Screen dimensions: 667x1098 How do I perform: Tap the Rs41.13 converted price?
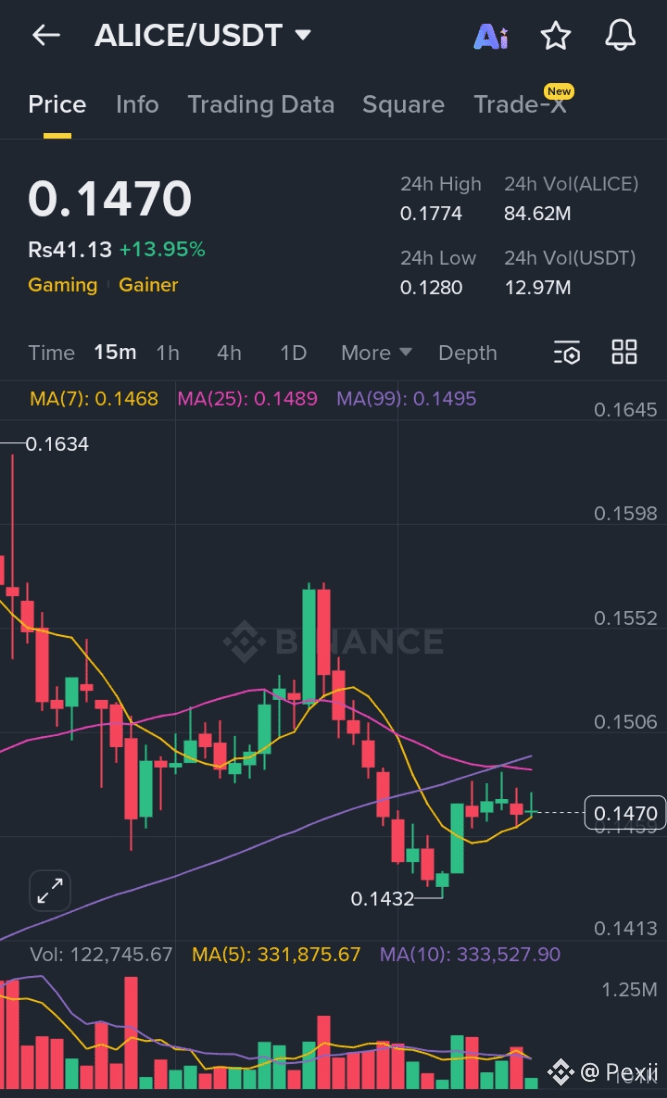click(x=69, y=249)
